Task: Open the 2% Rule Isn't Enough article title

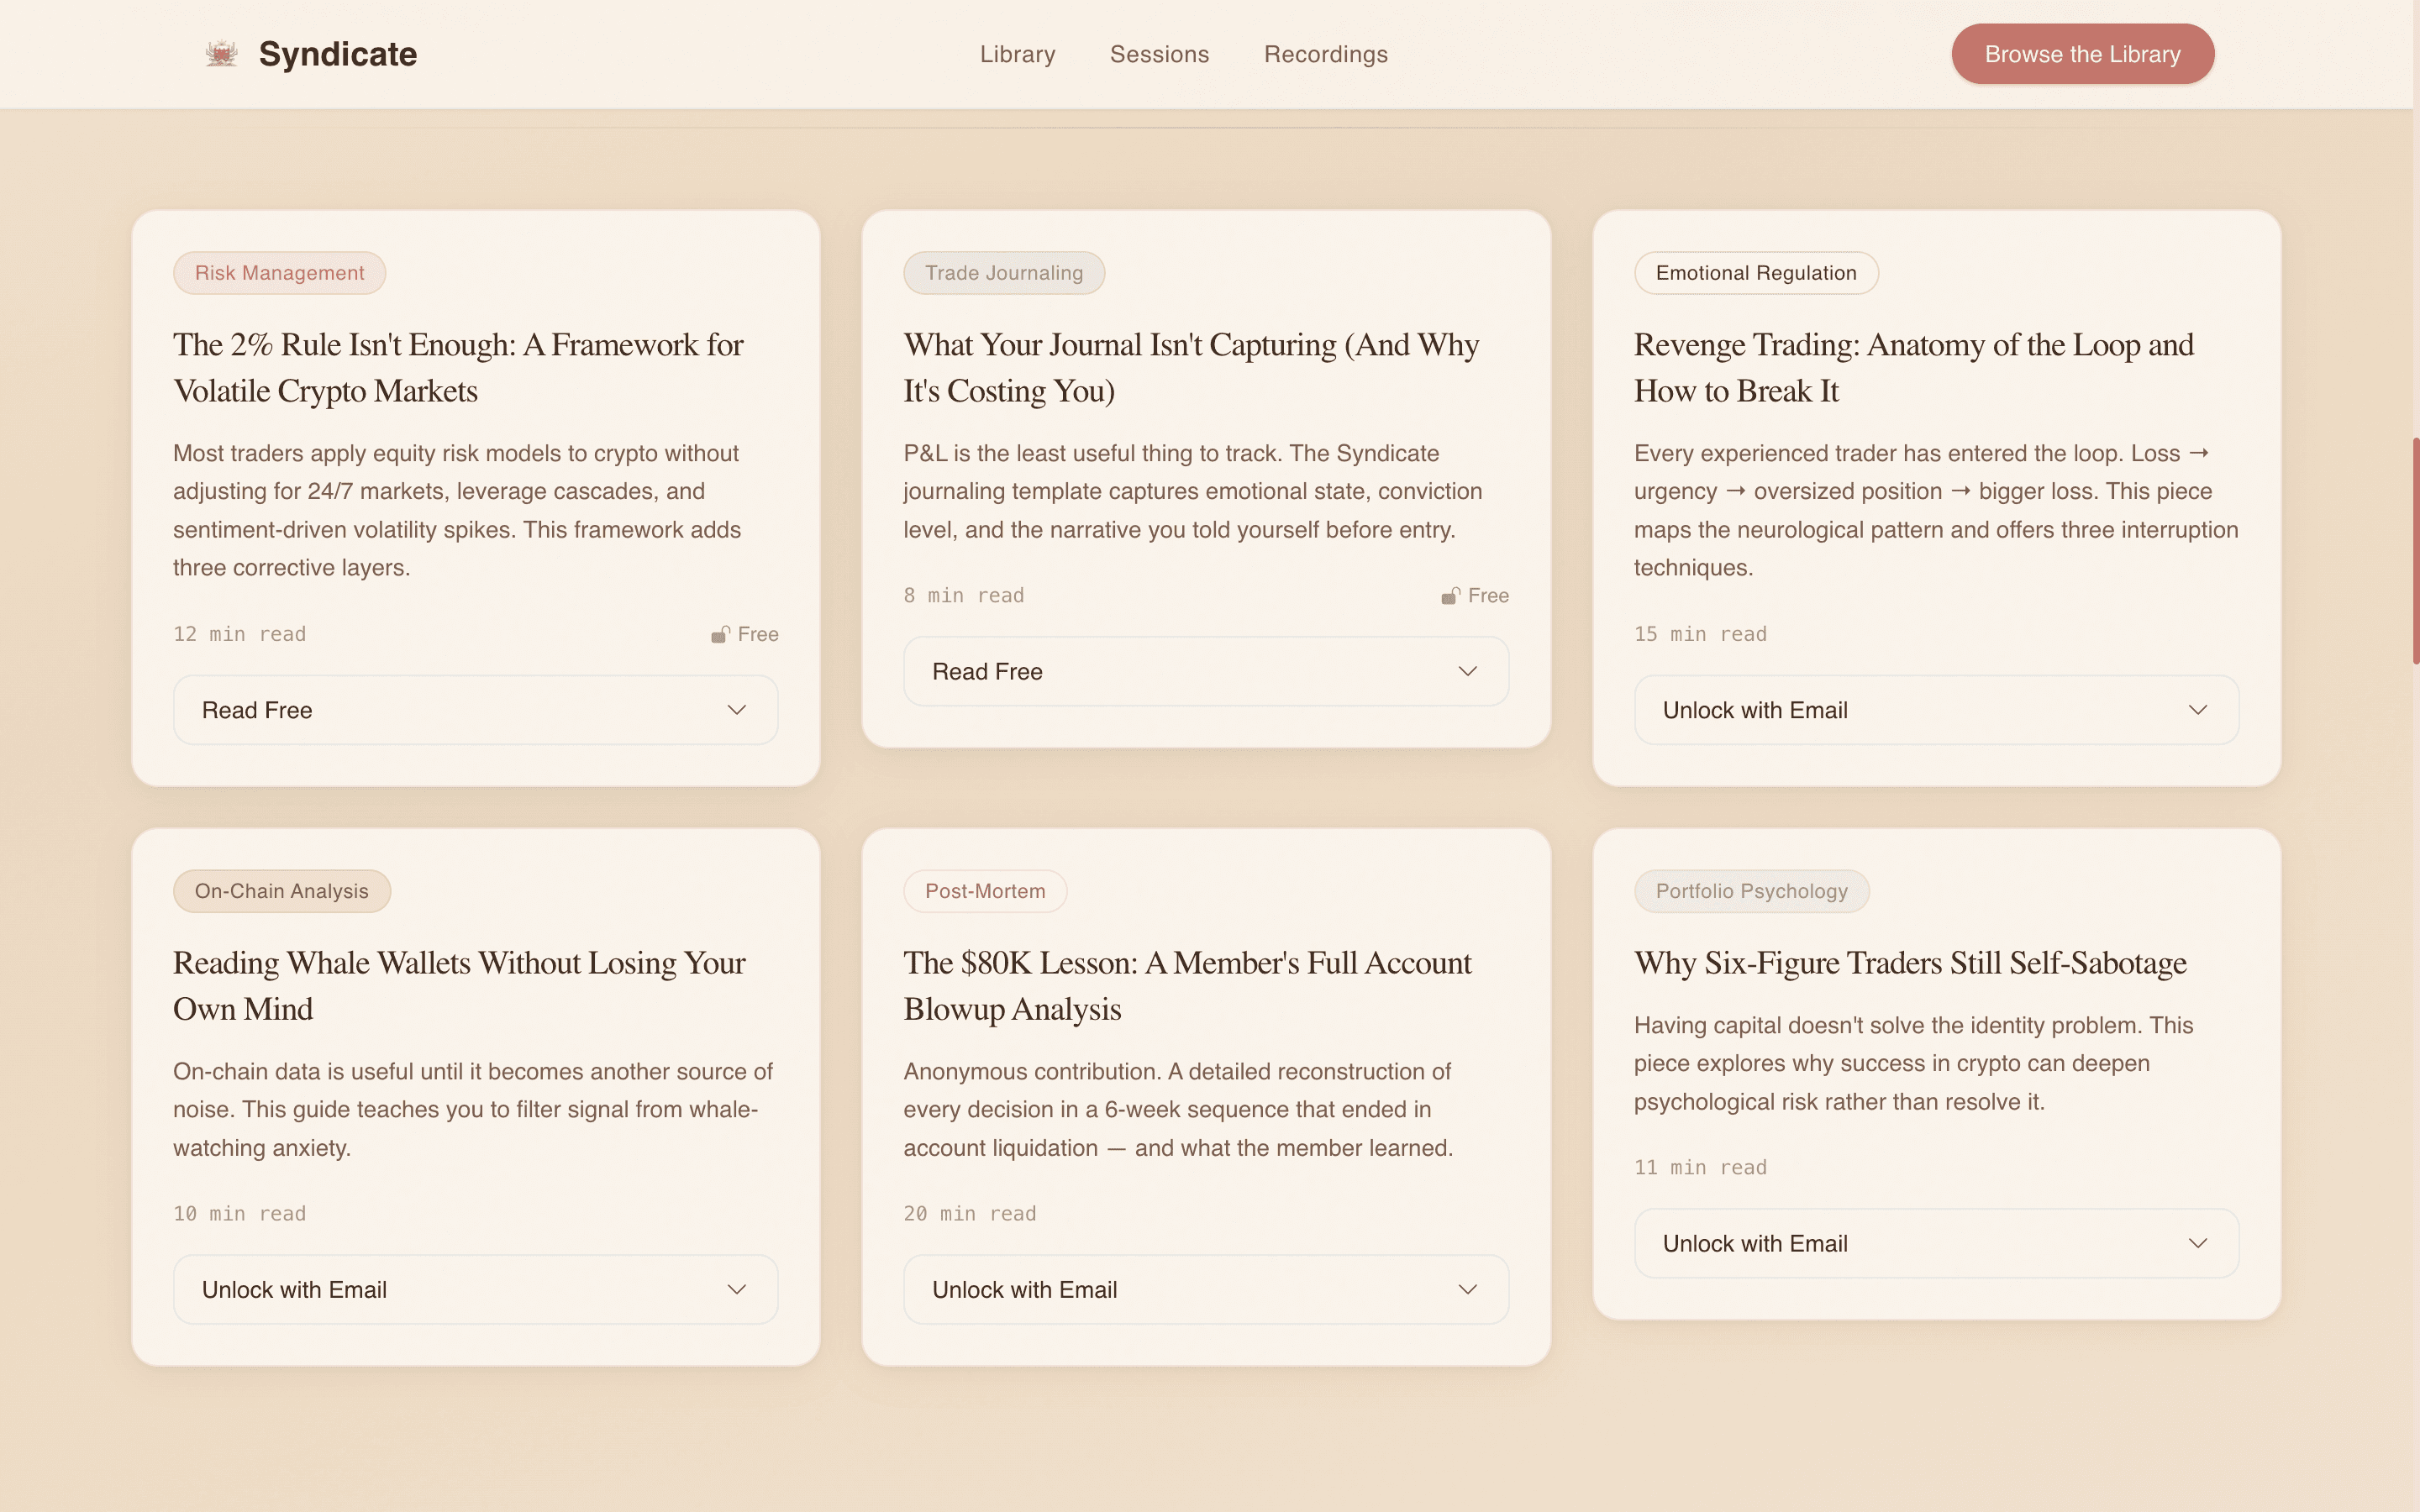Action: tap(458, 368)
